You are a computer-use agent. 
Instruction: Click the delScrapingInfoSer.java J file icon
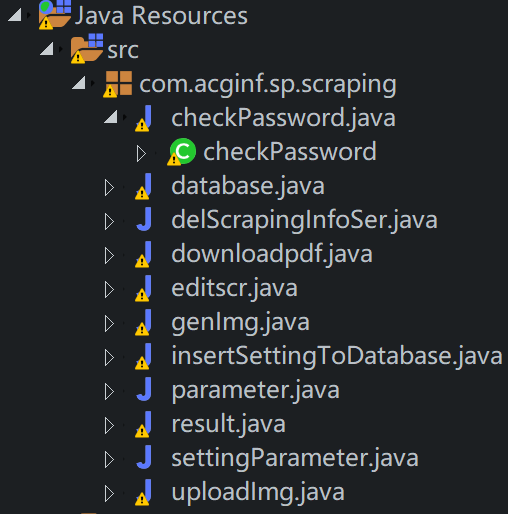[x=144, y=219]
